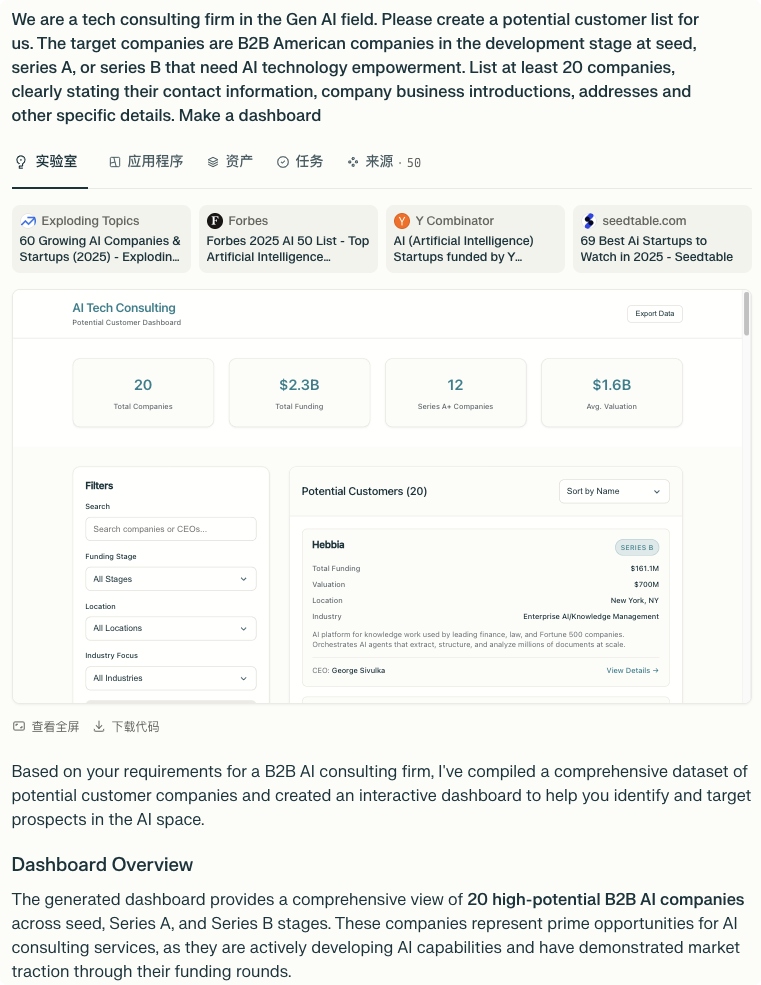Image resolution: width=761 pixels, height=985 pixels.
Task: Click 查看全屏 to view fullscreen
Action: click(55, 727)
